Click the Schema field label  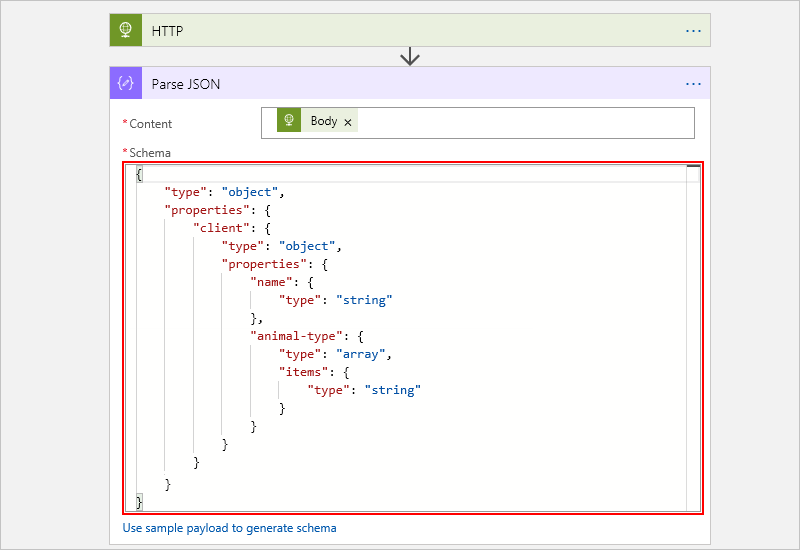(x=149, y=153)
